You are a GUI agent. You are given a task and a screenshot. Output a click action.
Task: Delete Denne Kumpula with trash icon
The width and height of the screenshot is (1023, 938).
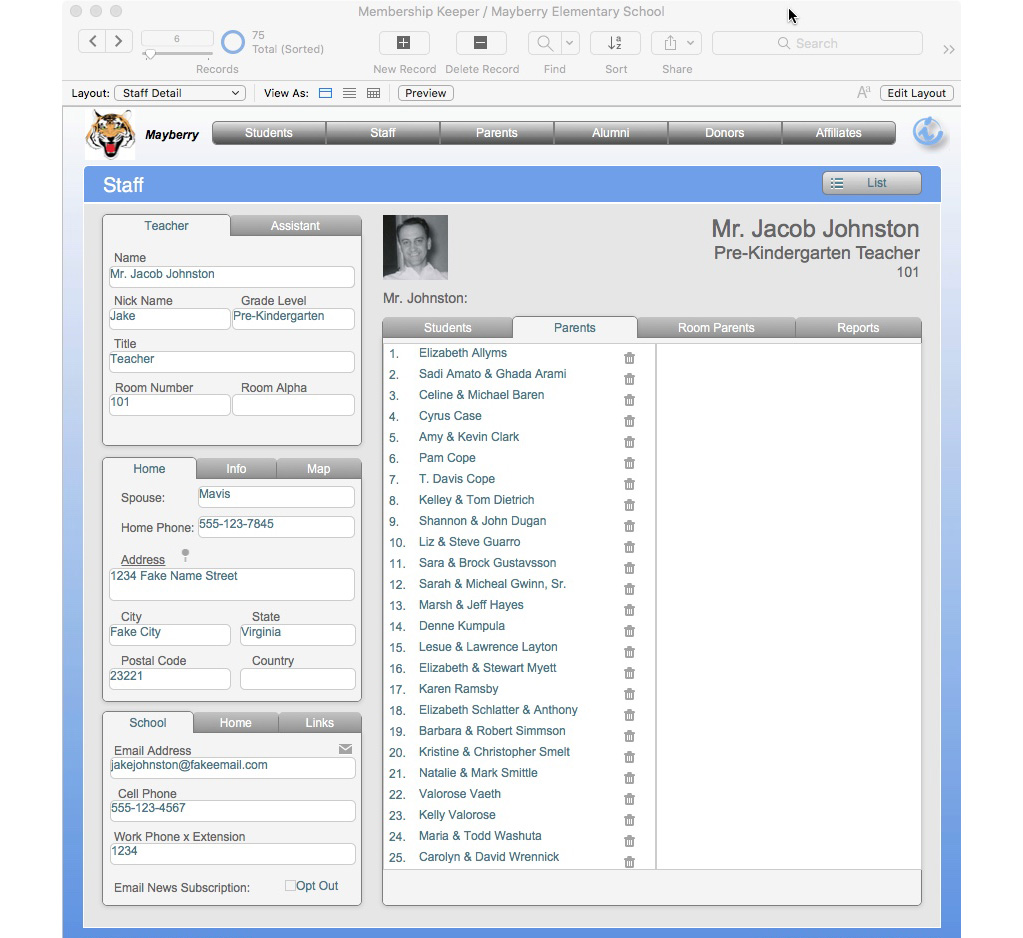629,631
